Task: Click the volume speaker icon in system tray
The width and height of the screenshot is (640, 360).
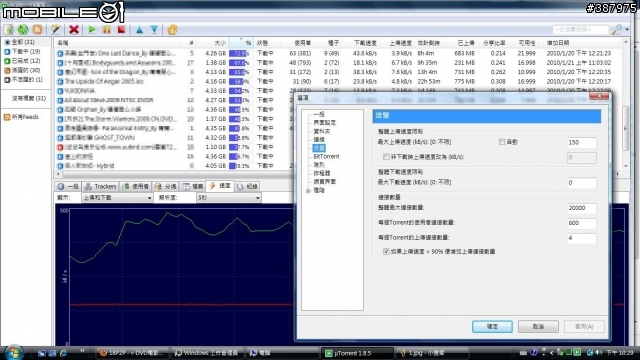Action: click(x=599, y=352)
